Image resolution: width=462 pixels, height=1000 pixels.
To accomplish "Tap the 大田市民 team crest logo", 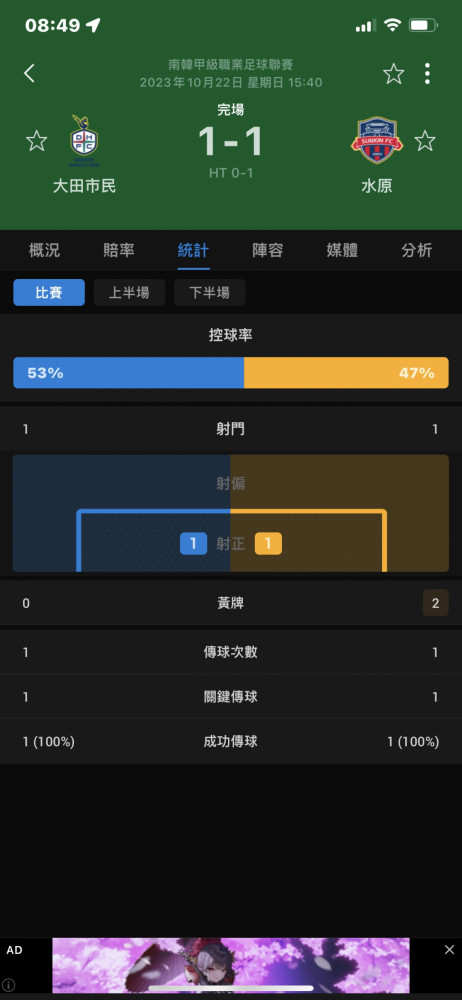I will [84, 141].
